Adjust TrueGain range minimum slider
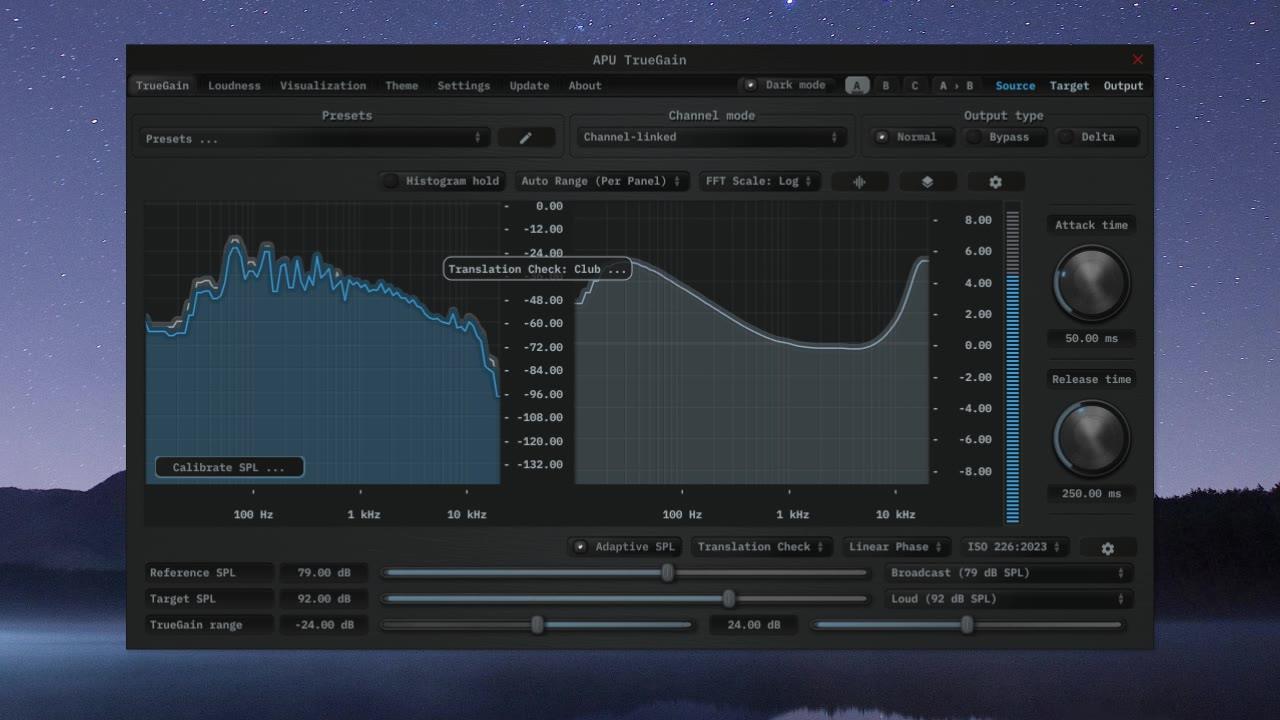The image size is (1280, 720). tap(537, 625)
